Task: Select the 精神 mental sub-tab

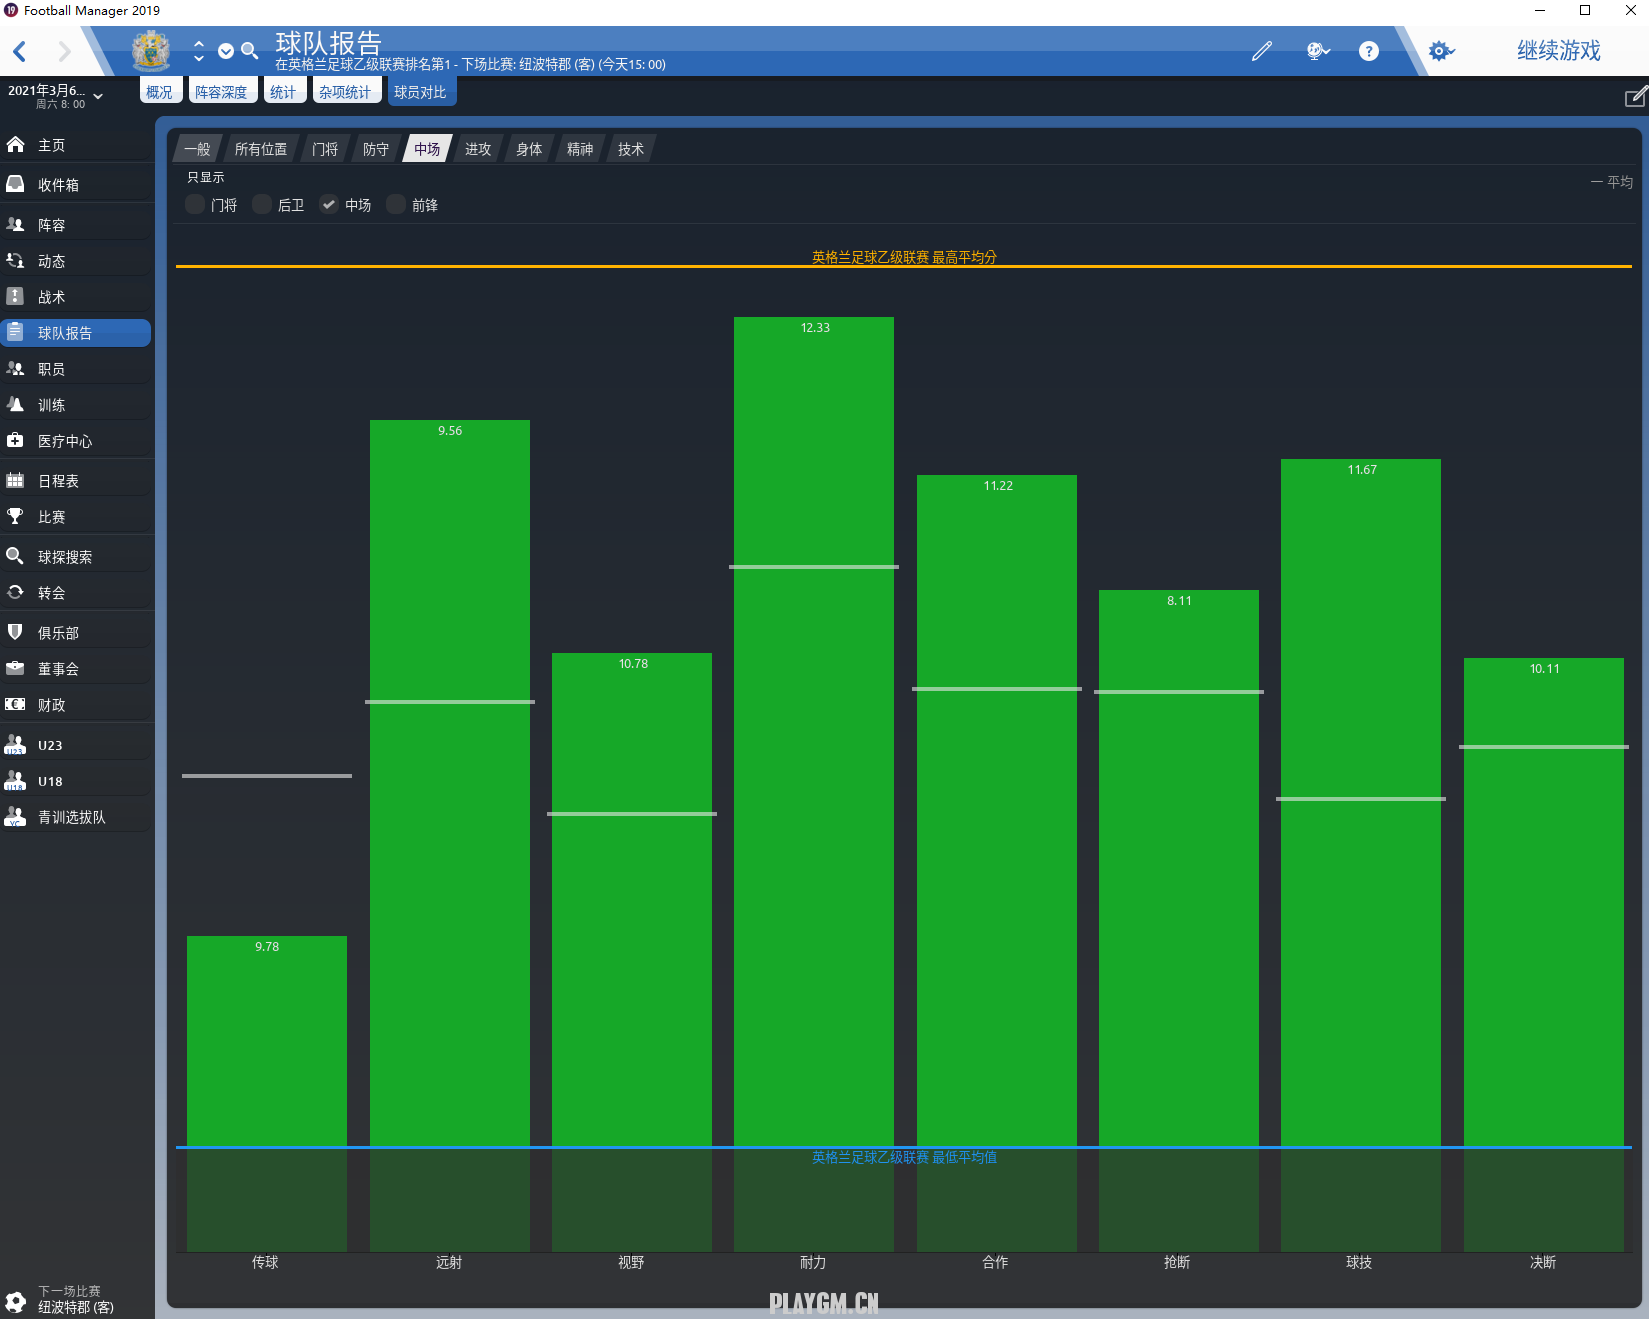Action: click(580, 149)
